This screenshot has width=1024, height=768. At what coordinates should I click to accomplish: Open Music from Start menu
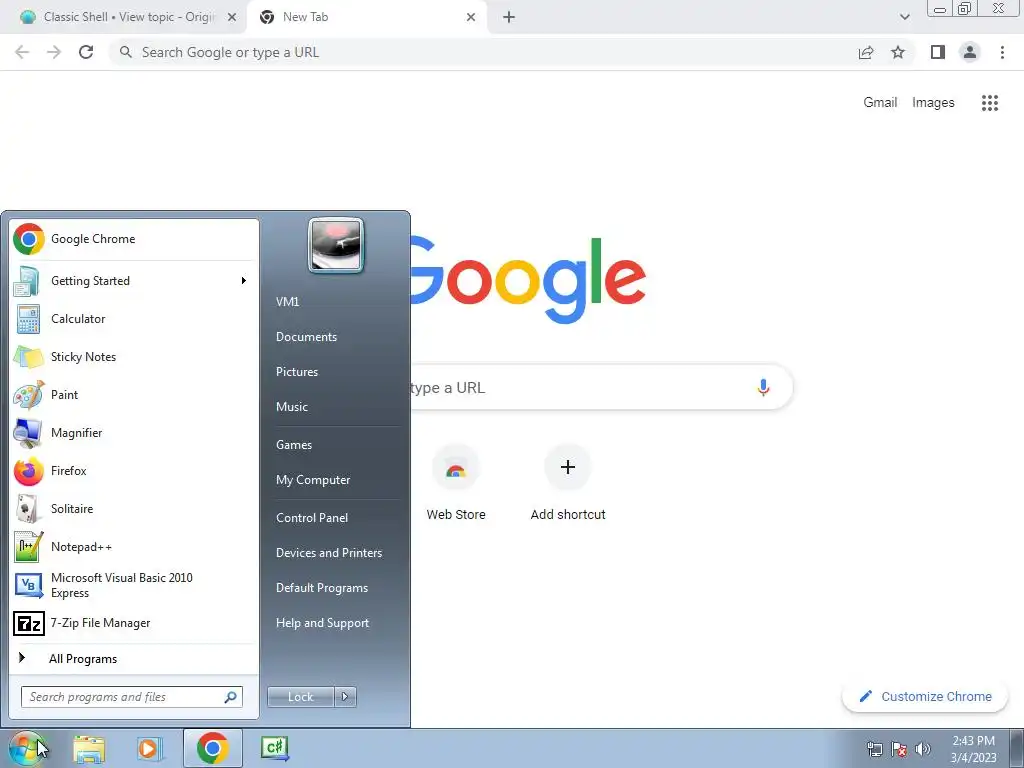point(338,407)
